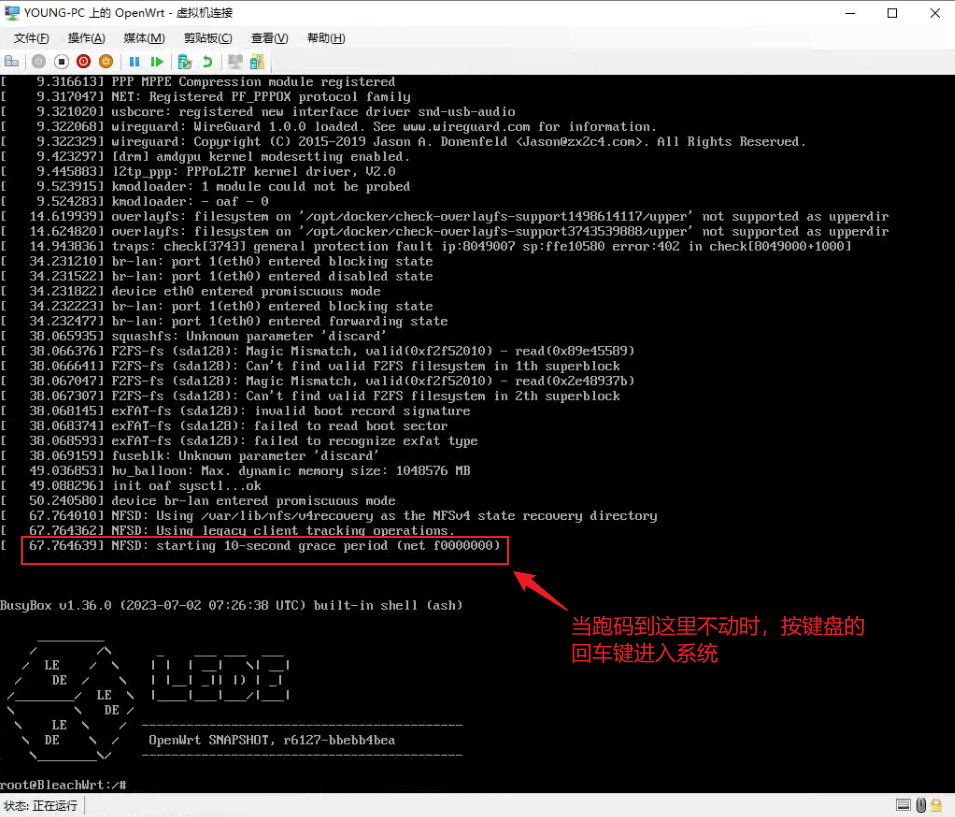Click the mouse icon in the status bar

tap(921, 805)
